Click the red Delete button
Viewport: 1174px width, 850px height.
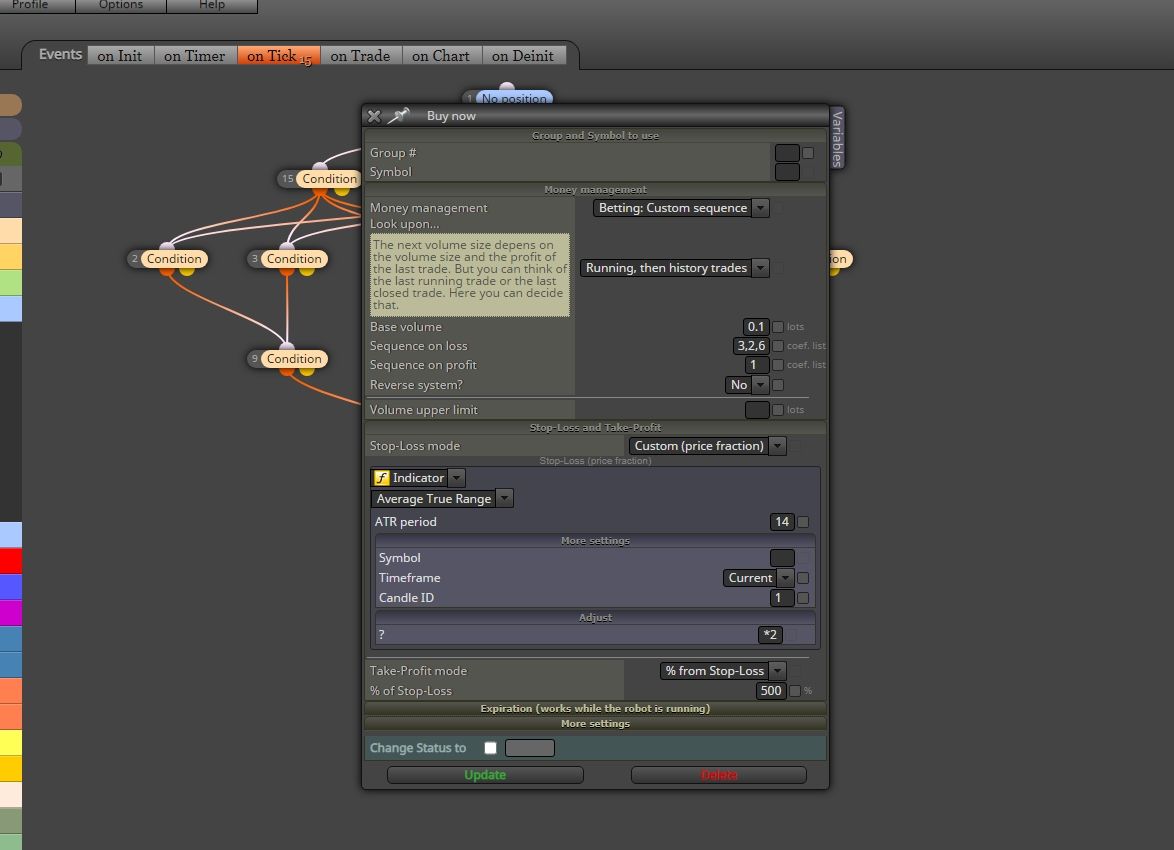pyautogui.click(x=719, y=775)
